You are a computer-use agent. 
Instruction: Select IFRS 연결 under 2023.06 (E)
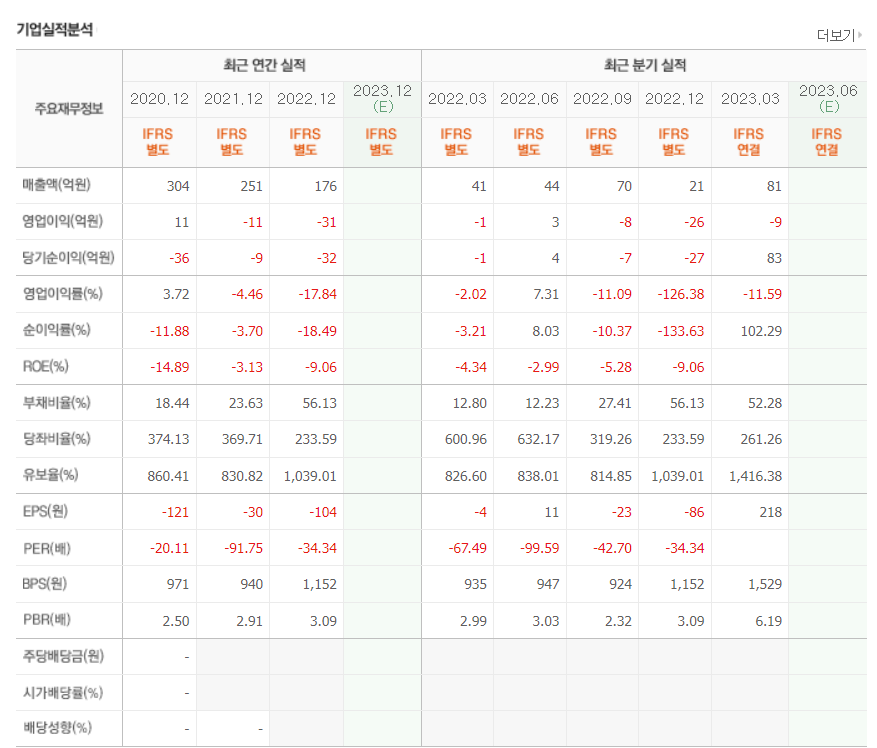click(x=827, y=142)
